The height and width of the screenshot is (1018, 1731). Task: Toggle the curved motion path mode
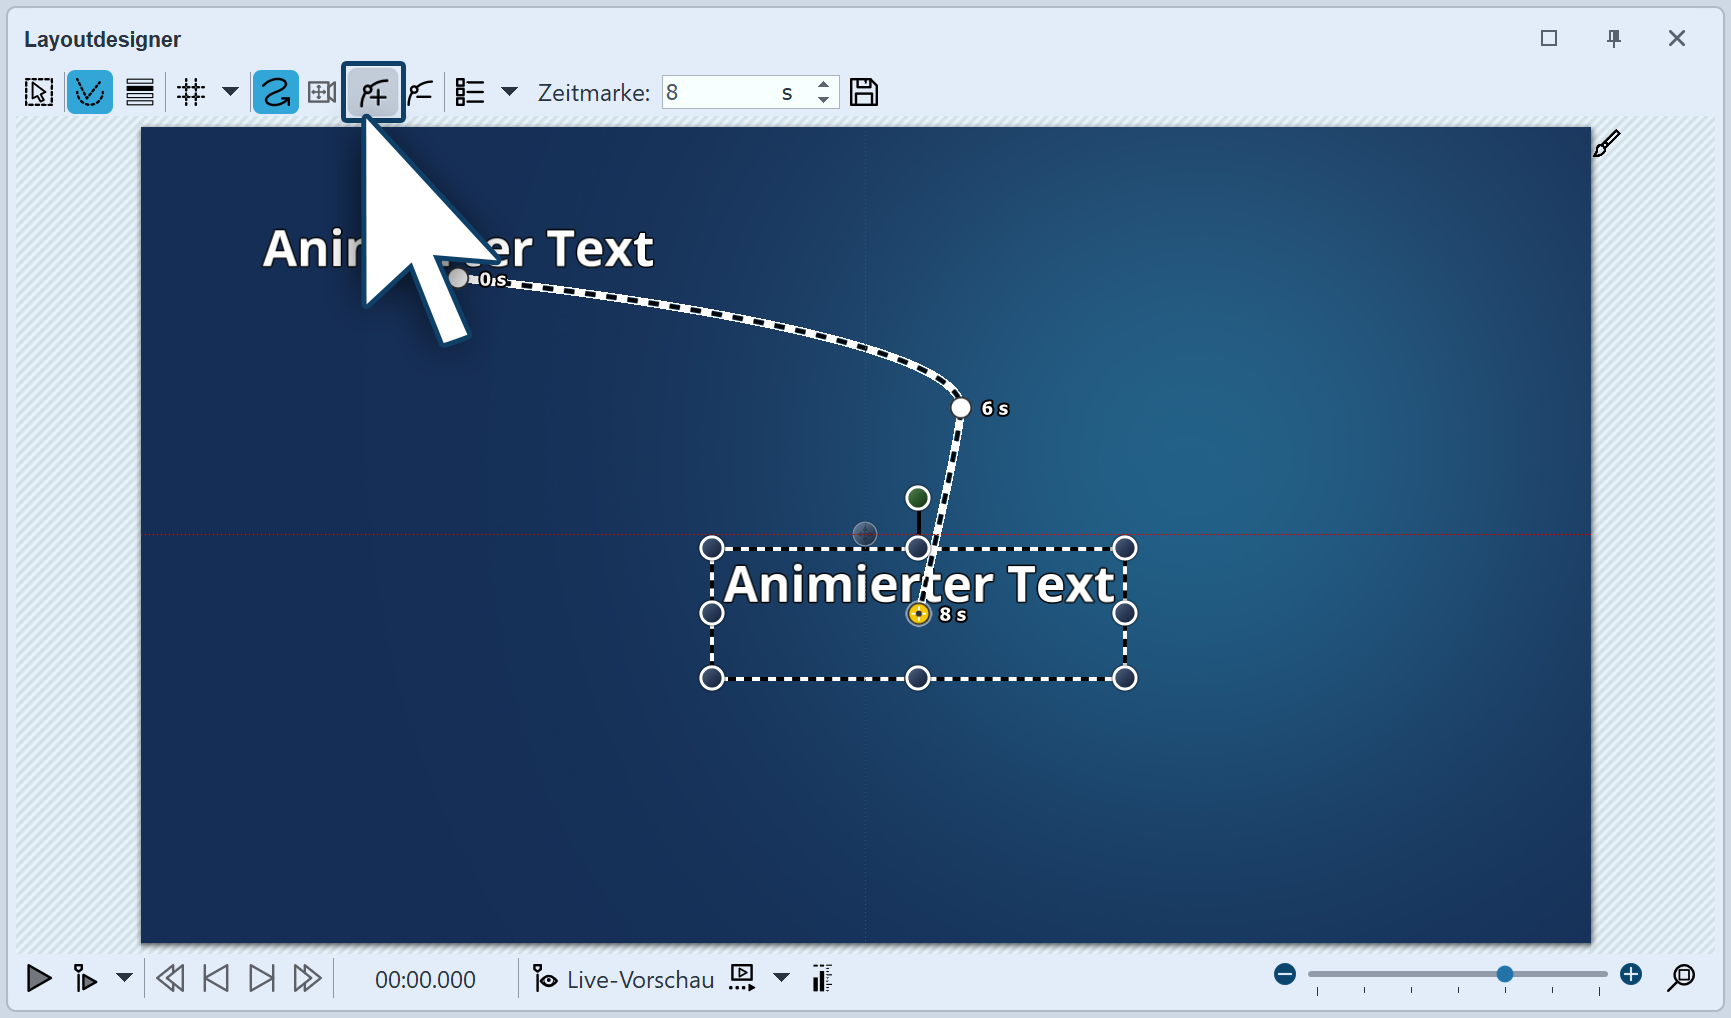(x=276, y=93)
